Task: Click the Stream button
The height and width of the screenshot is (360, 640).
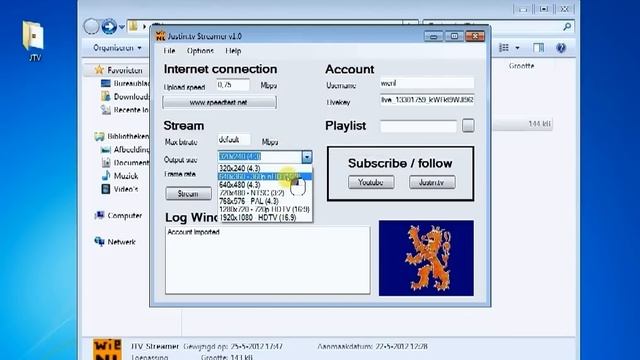Action: 188,193
